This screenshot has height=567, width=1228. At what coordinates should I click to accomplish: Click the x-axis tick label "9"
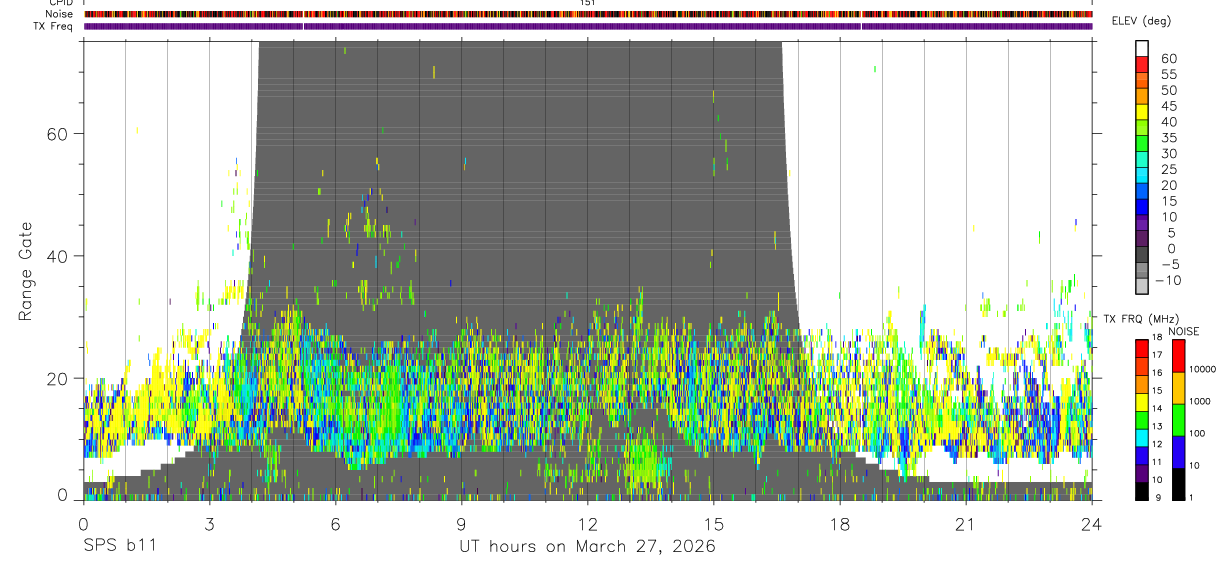pos(462,524)
